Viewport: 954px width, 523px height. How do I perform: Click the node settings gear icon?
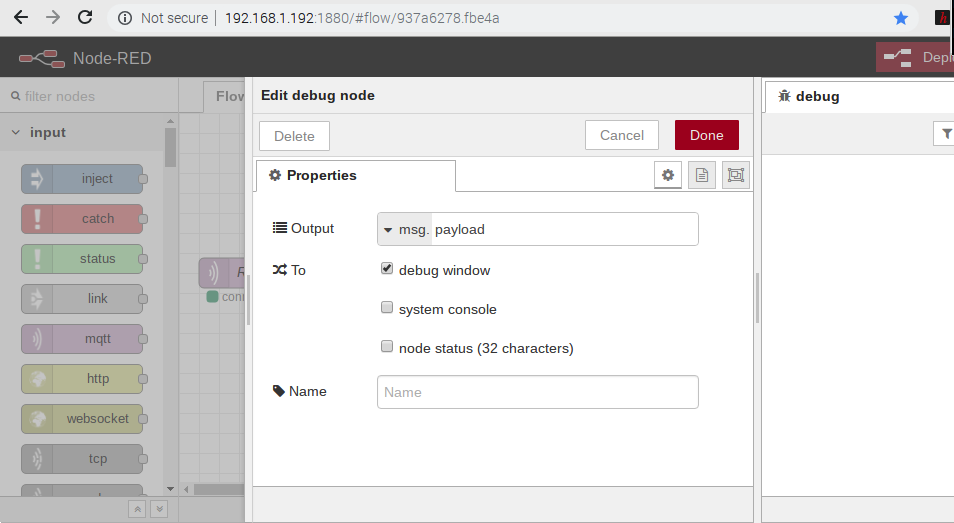tap(668, 175)
